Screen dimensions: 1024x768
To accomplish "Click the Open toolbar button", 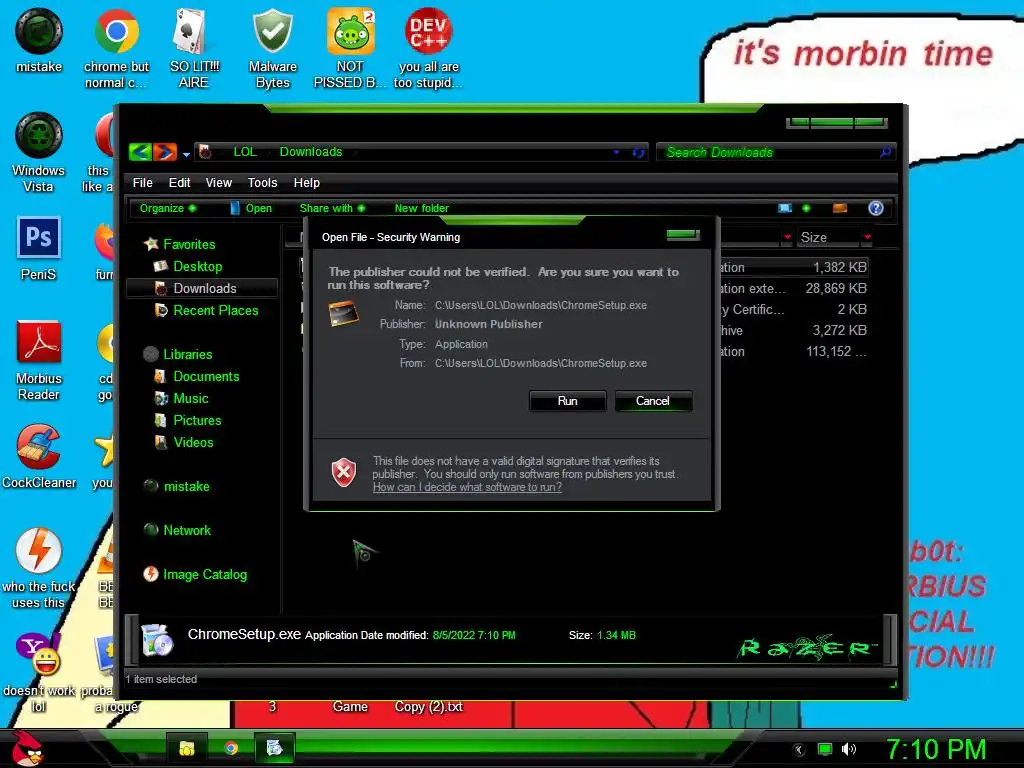I will 251,208.
